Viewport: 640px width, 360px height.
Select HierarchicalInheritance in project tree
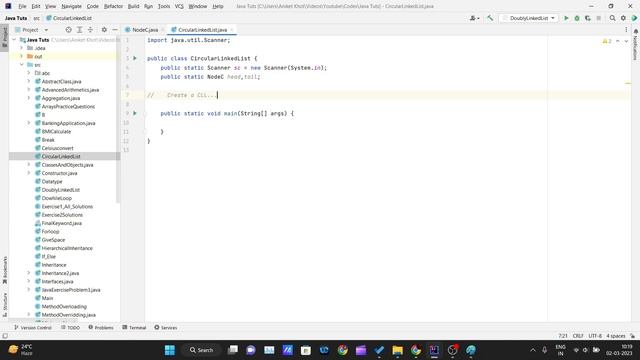[67, 248]
